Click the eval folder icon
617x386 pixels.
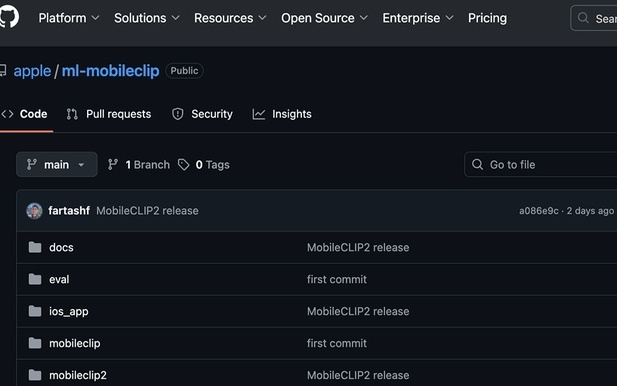coord(35,279)
